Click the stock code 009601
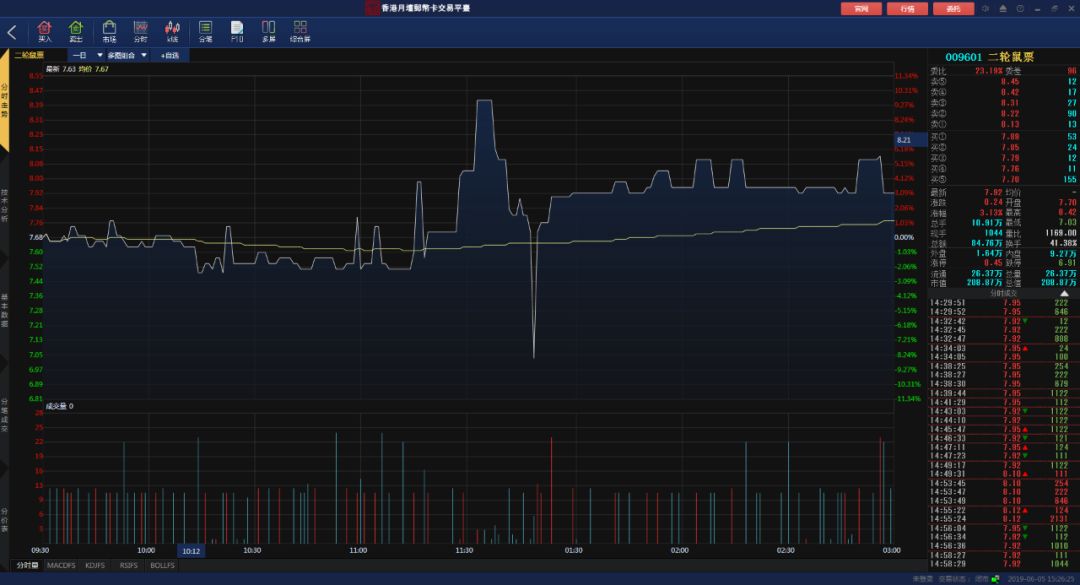Viewport: 1080px width, 585px height. click(963, 57)
